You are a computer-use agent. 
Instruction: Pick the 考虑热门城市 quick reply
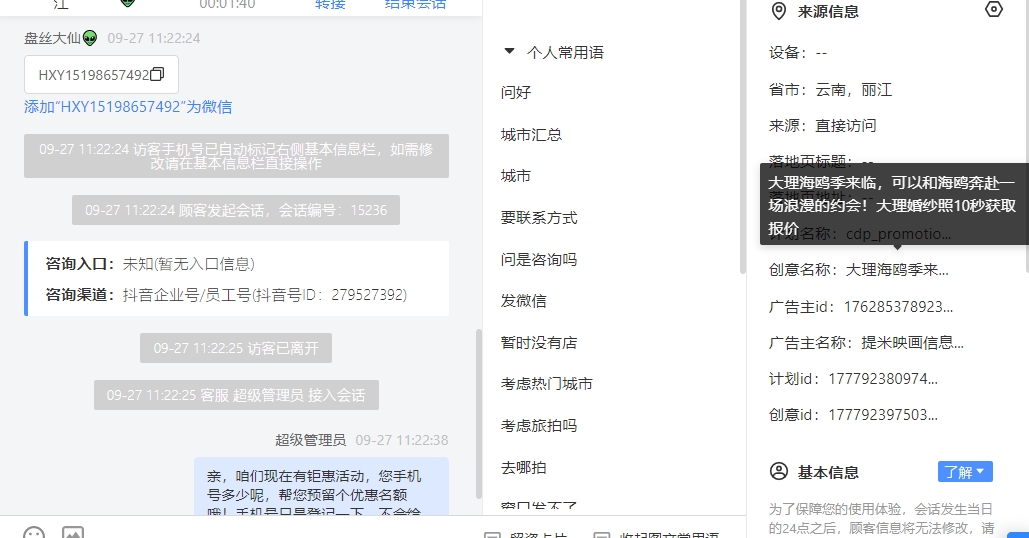(x=547, y=384)
